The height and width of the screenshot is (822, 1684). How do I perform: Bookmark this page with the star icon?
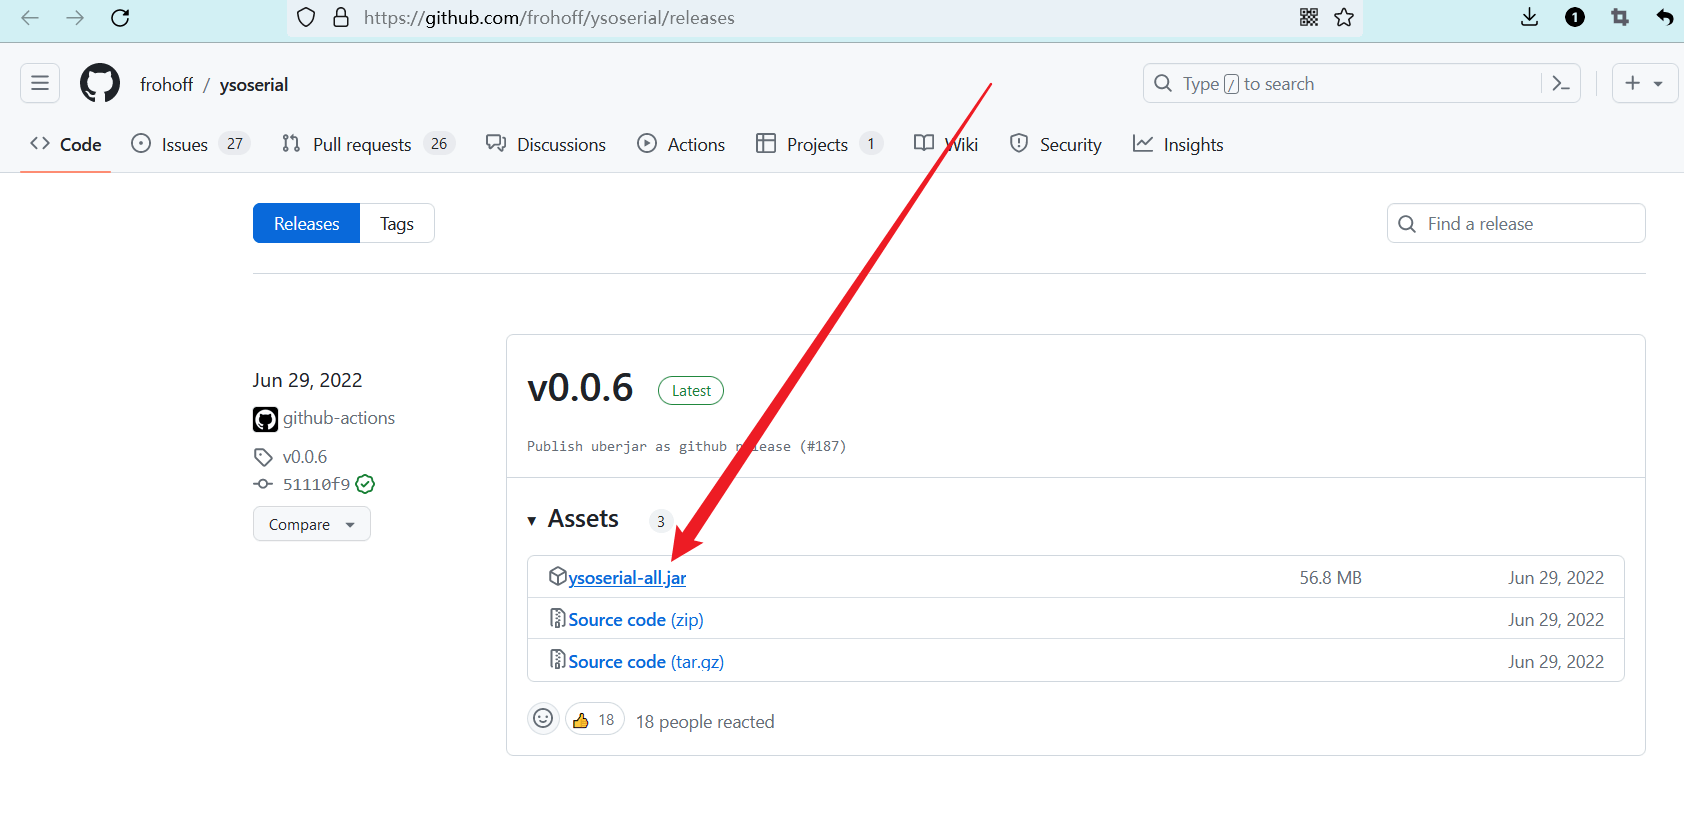pos(1344,17)
